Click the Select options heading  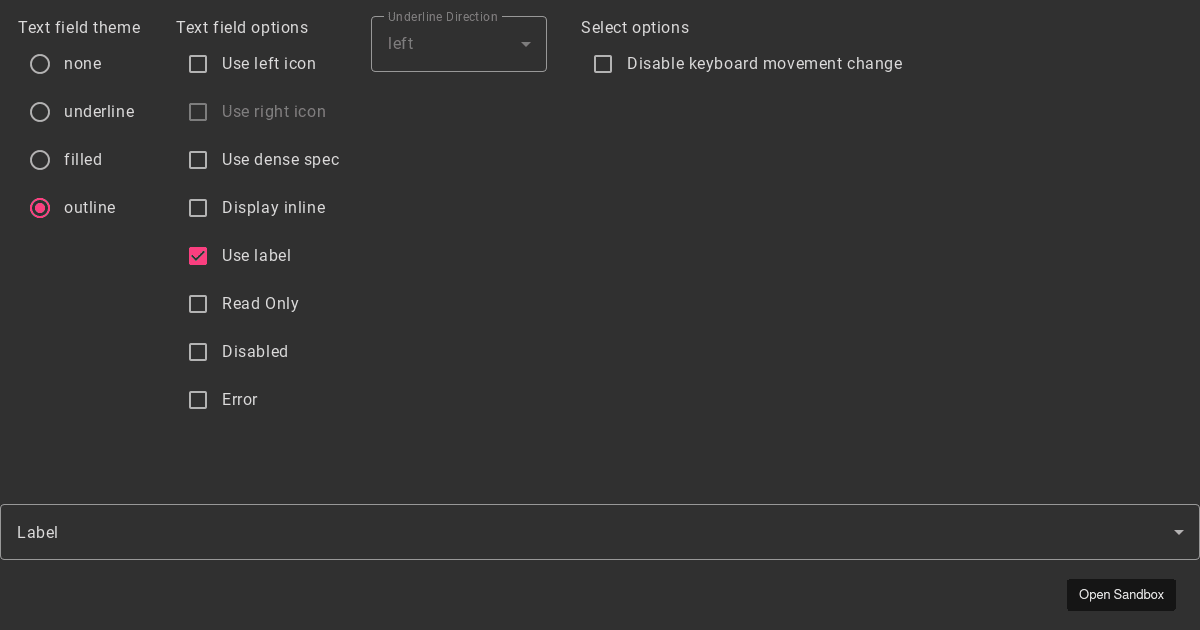coord(635,28)
